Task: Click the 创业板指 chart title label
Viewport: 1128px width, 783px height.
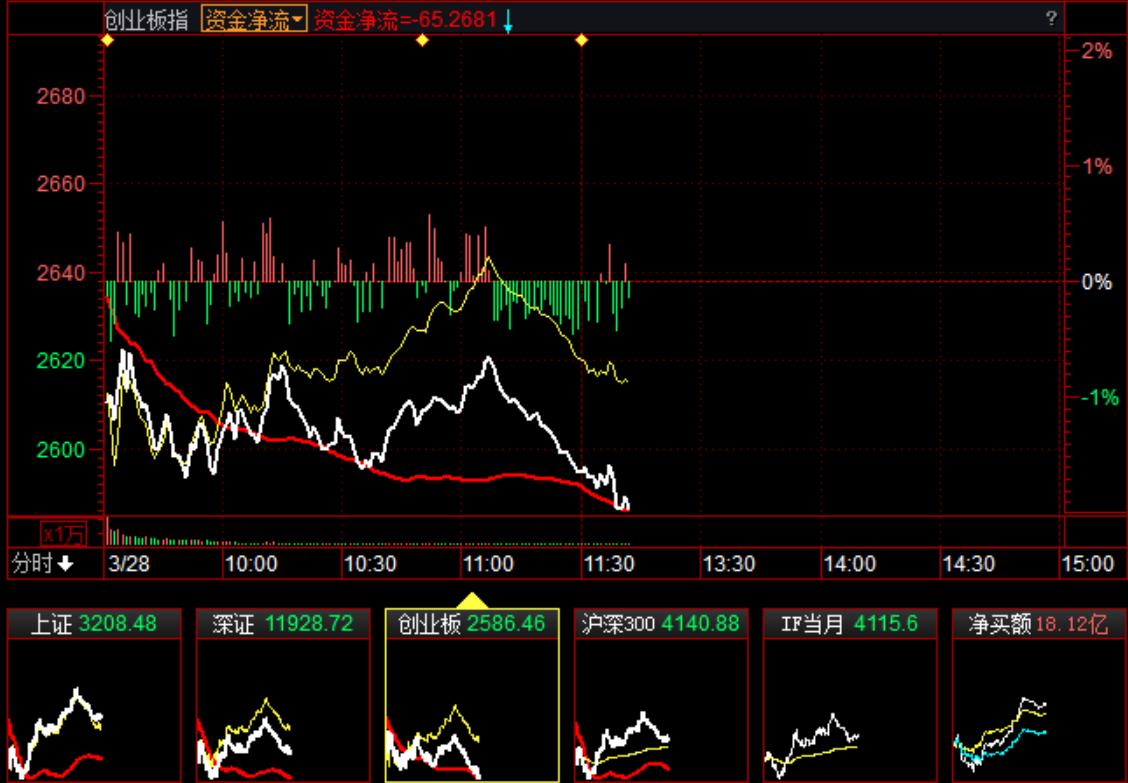Action: pyautogui.click(x=146, y=19)
